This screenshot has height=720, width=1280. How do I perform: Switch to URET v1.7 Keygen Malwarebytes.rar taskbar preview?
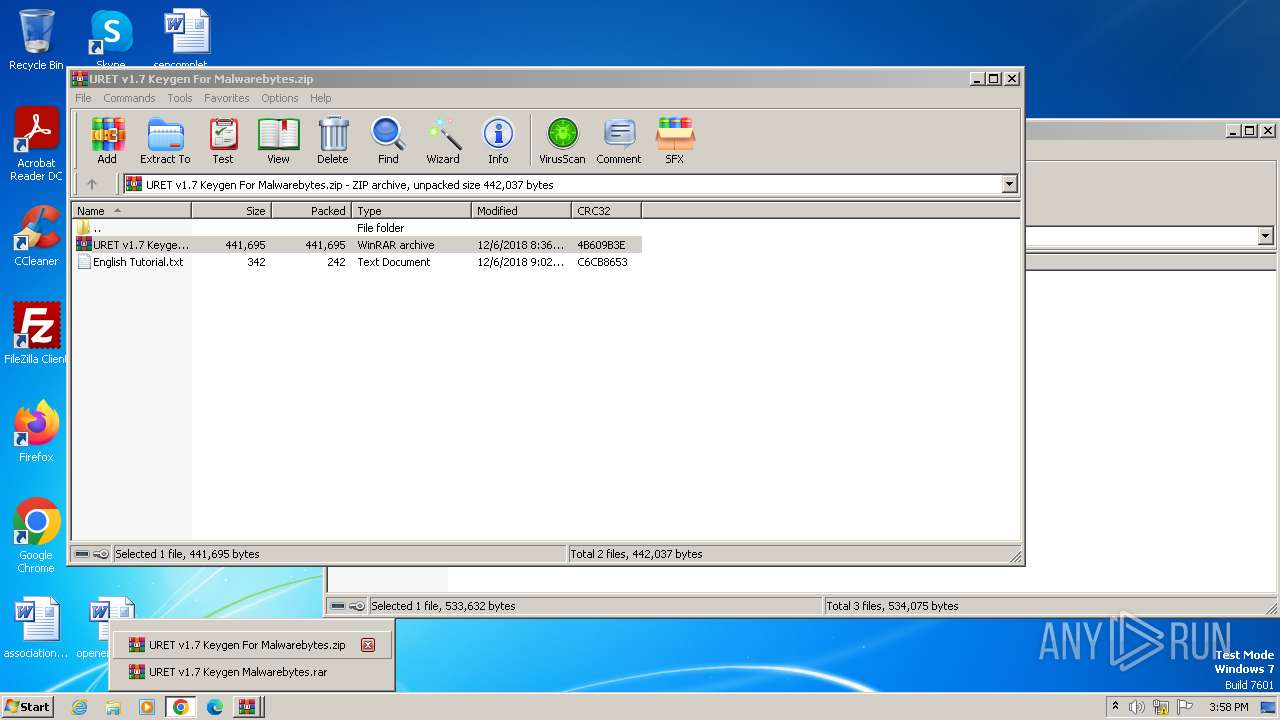click(x=252, y=672)
